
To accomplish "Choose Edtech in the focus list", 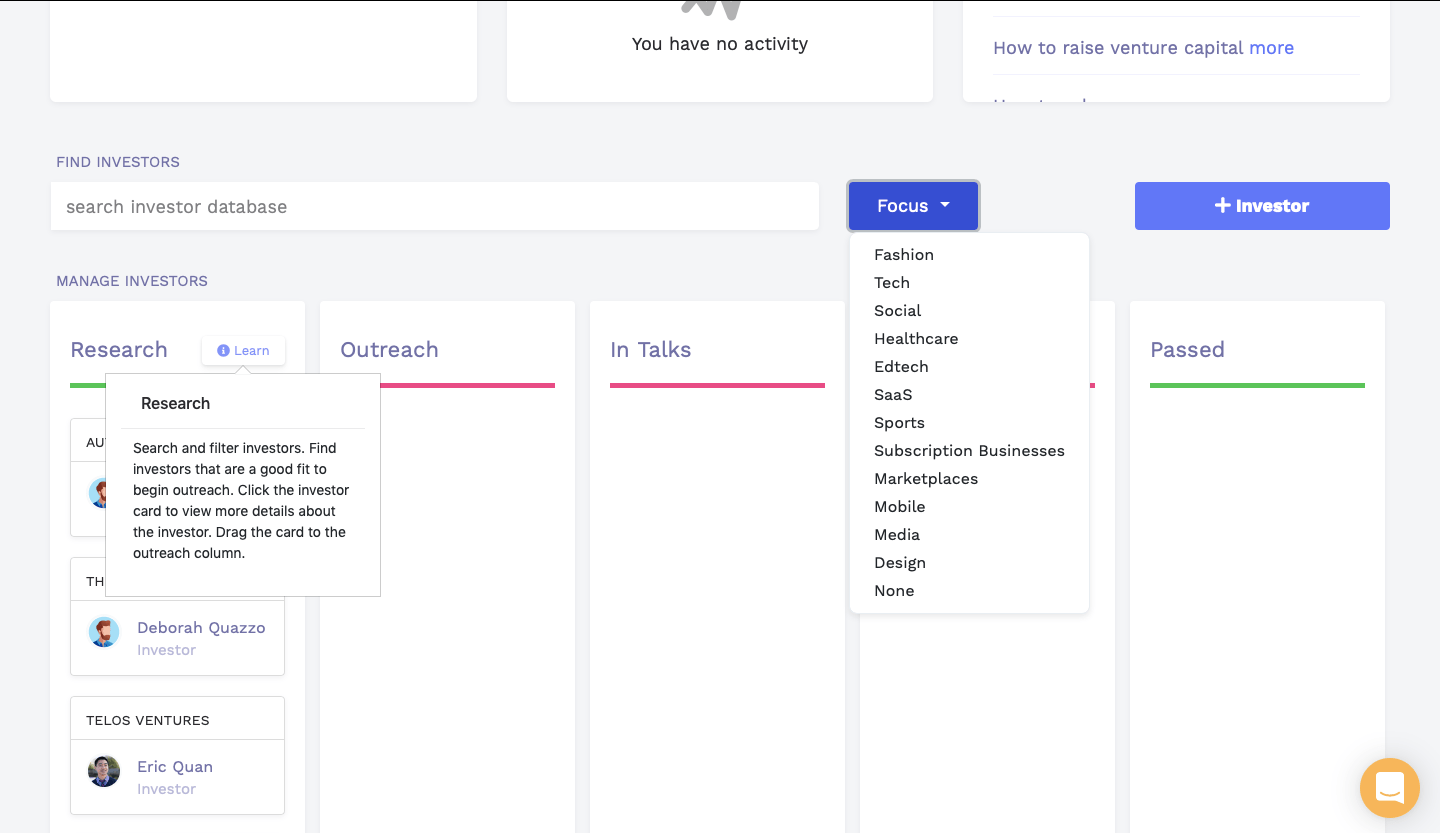I will [901, 367].
